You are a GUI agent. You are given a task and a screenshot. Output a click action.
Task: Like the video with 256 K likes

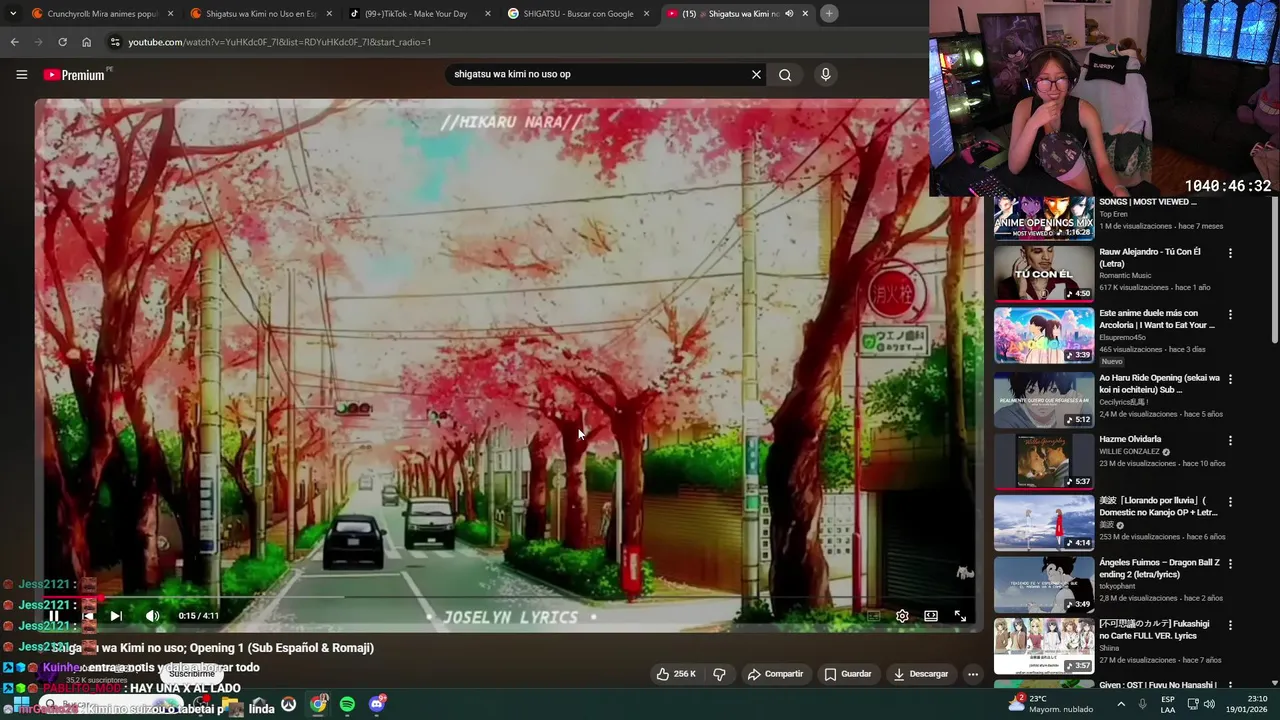(676, 674)
